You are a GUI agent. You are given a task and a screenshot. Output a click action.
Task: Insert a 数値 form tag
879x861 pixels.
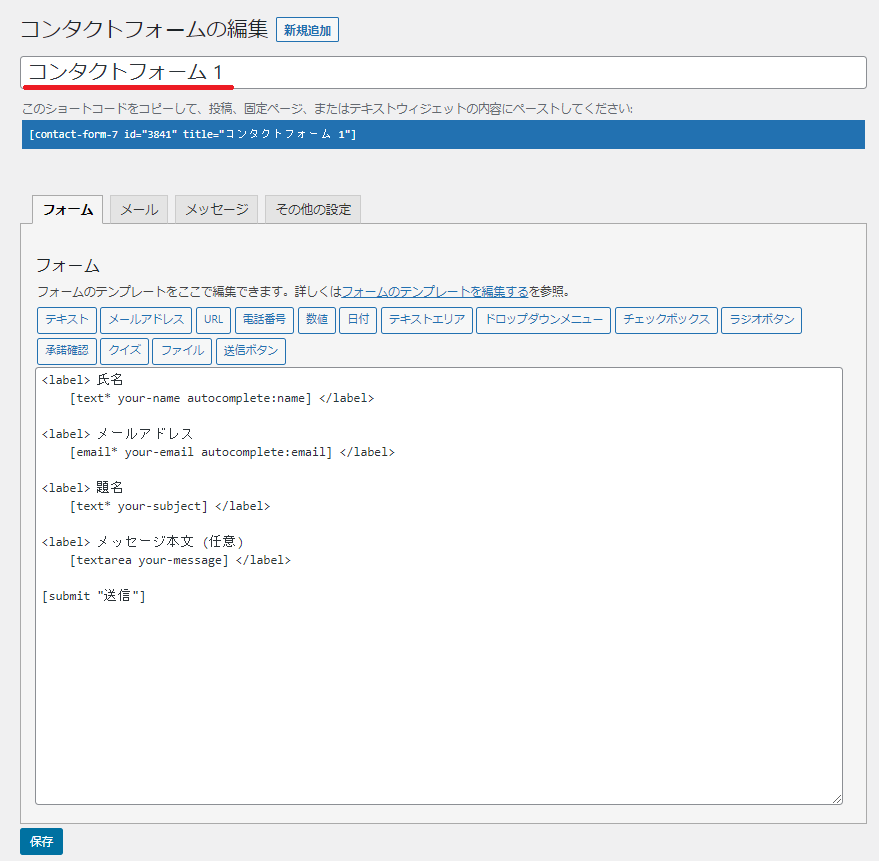(317, 320)
